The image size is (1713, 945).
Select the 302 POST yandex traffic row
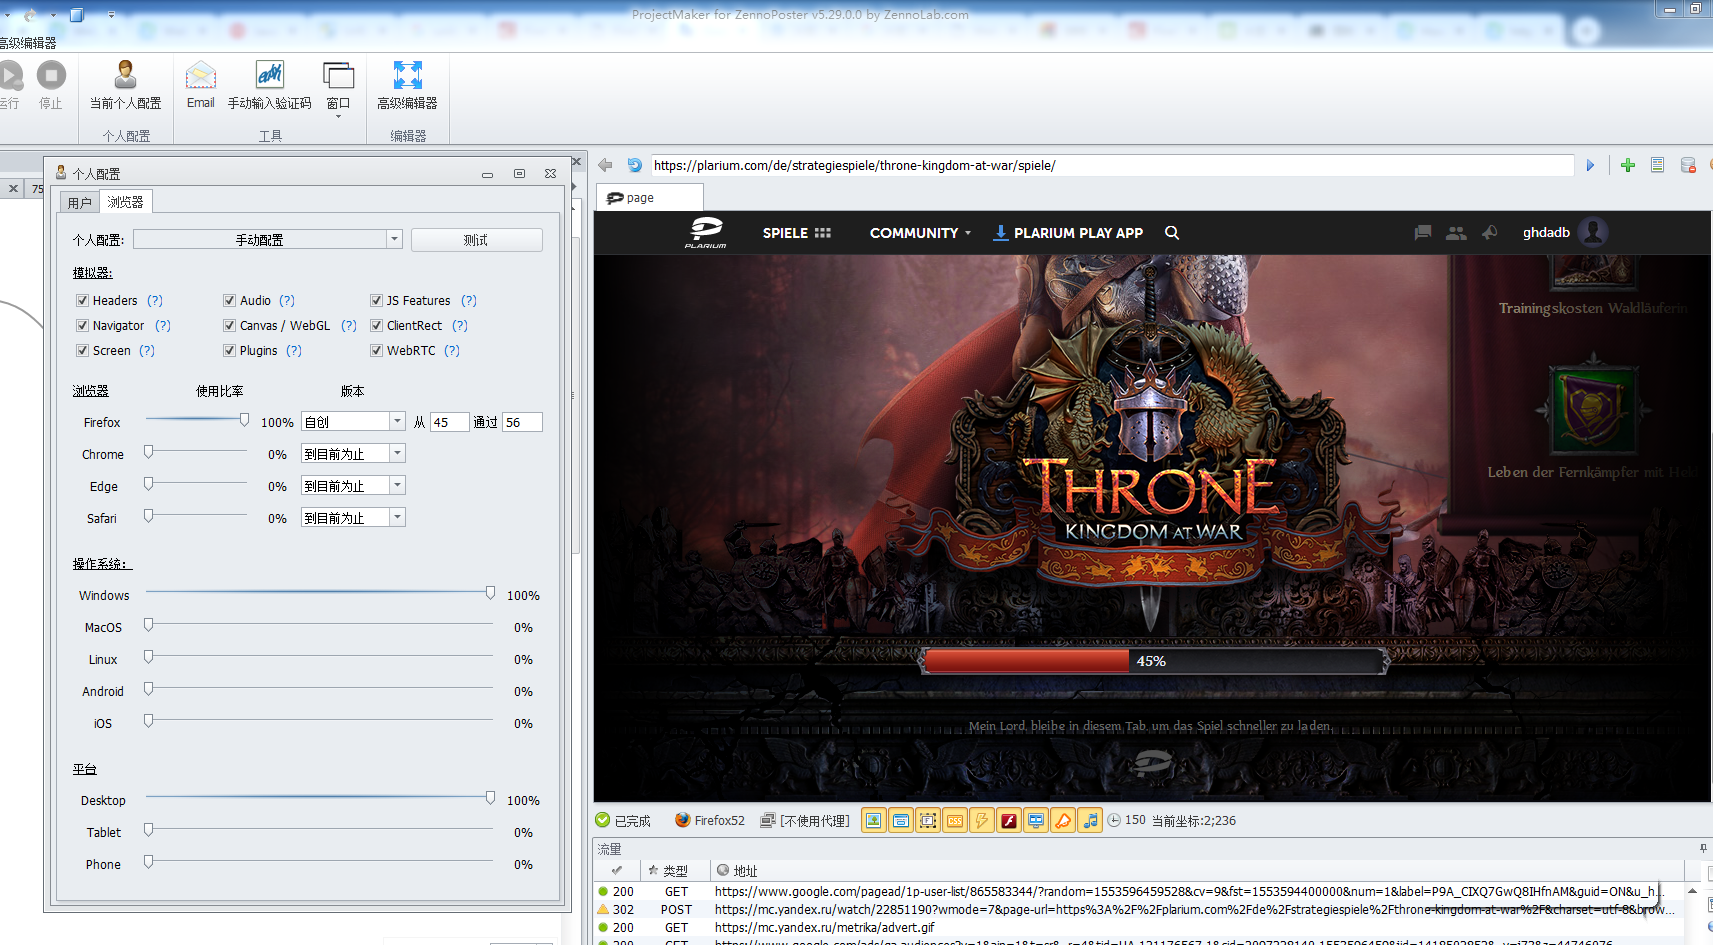pos(1140,909)
